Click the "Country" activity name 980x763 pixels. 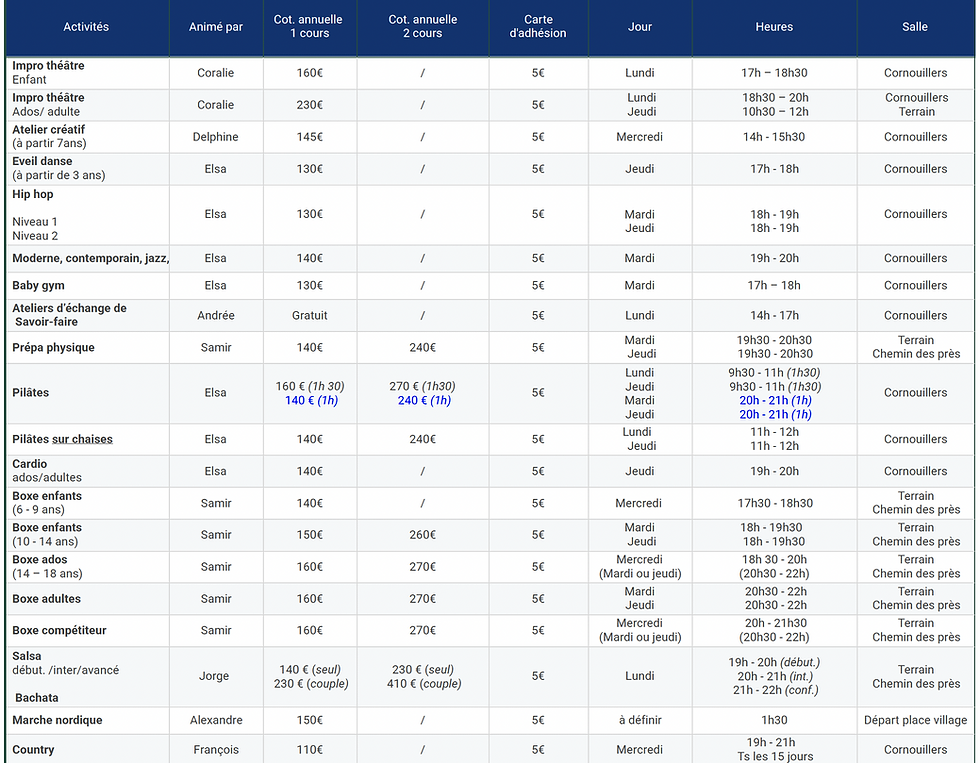click(x=33, y=750)
